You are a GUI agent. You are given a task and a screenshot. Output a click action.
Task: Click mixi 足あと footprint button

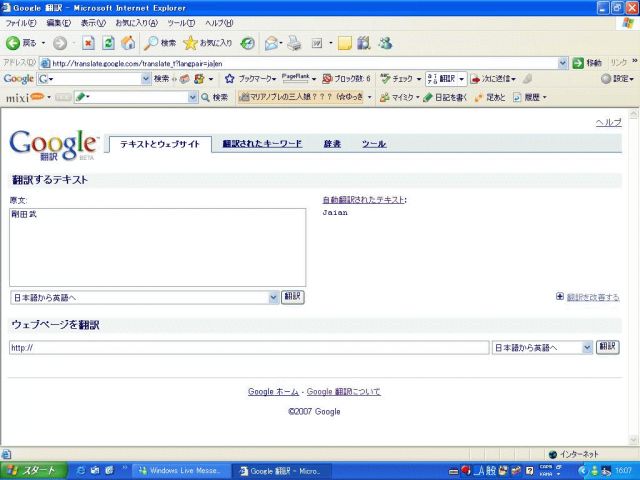490,97
